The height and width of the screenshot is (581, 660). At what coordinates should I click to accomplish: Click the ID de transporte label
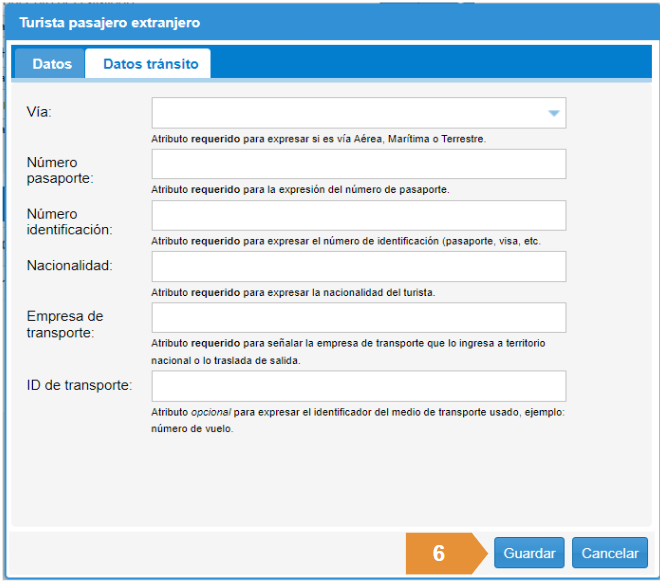79,385
